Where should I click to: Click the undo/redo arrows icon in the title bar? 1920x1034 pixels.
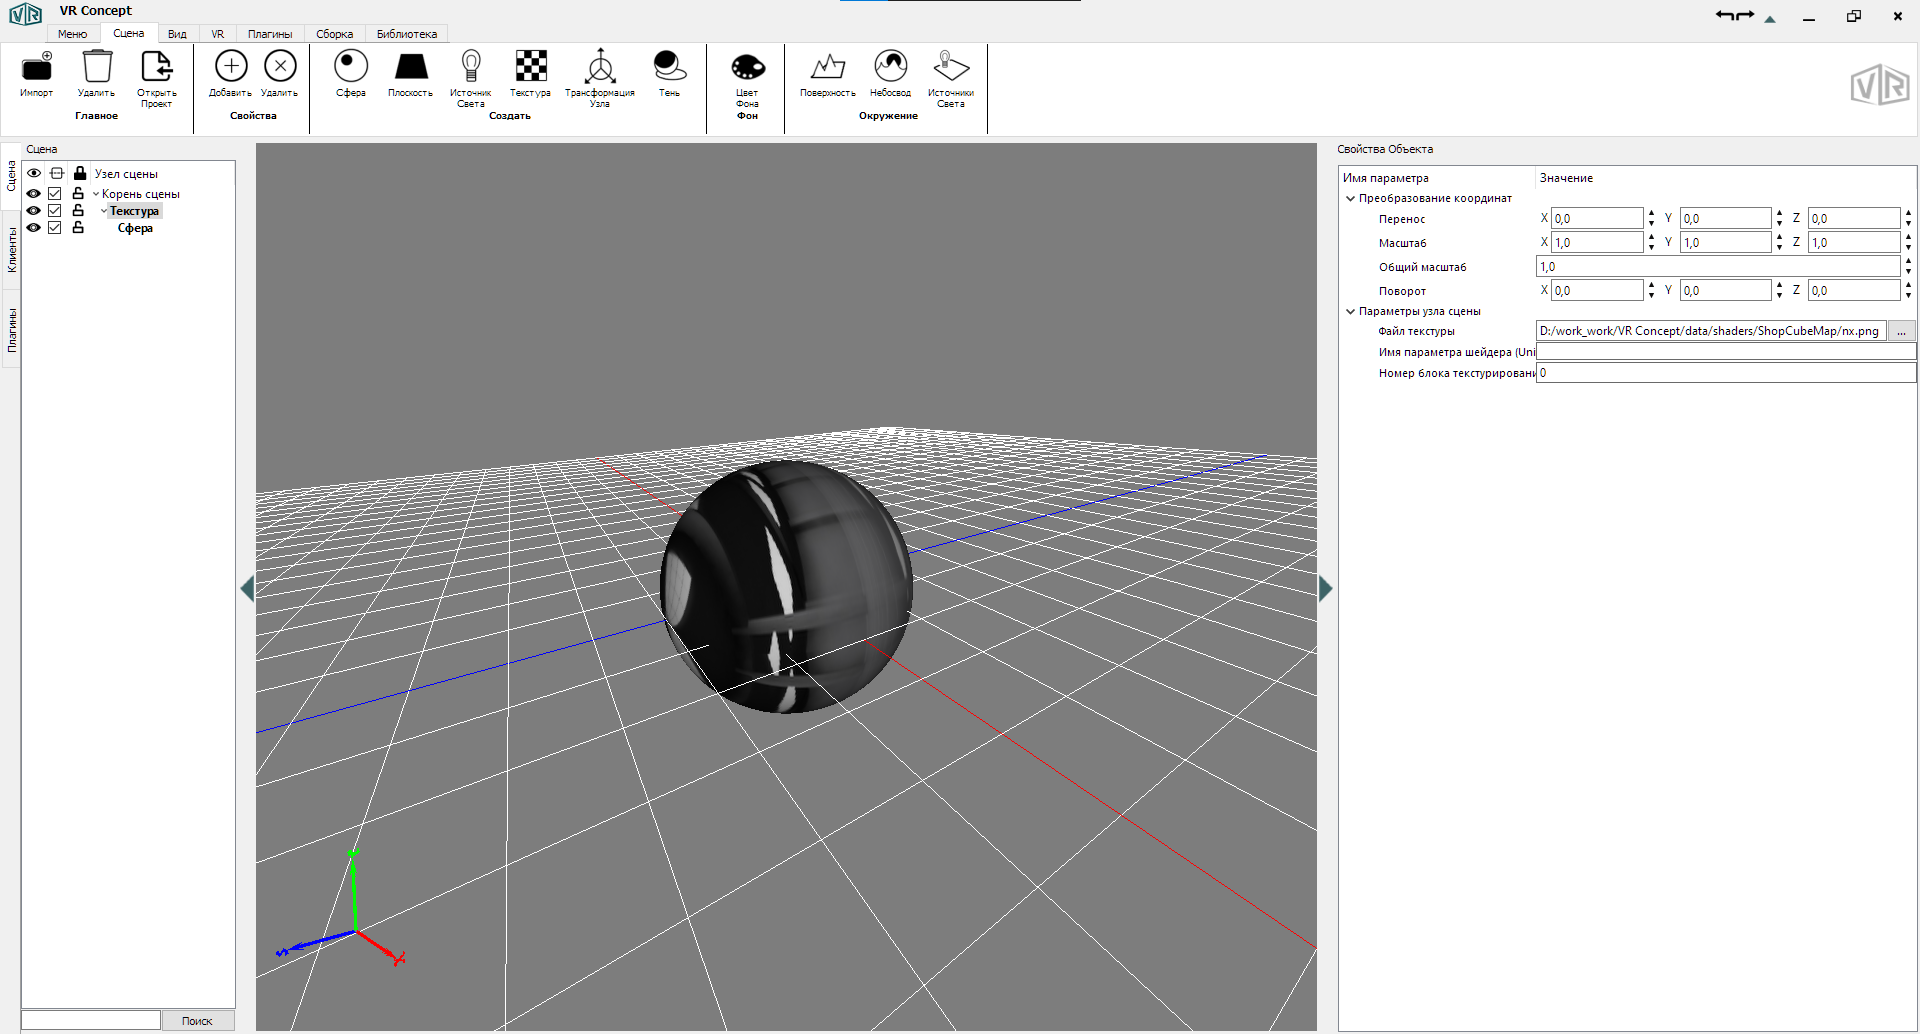[1735, 16]
